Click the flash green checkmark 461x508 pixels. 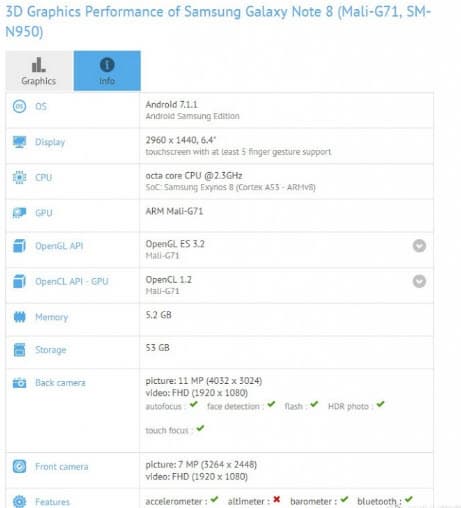click(314, 405)
